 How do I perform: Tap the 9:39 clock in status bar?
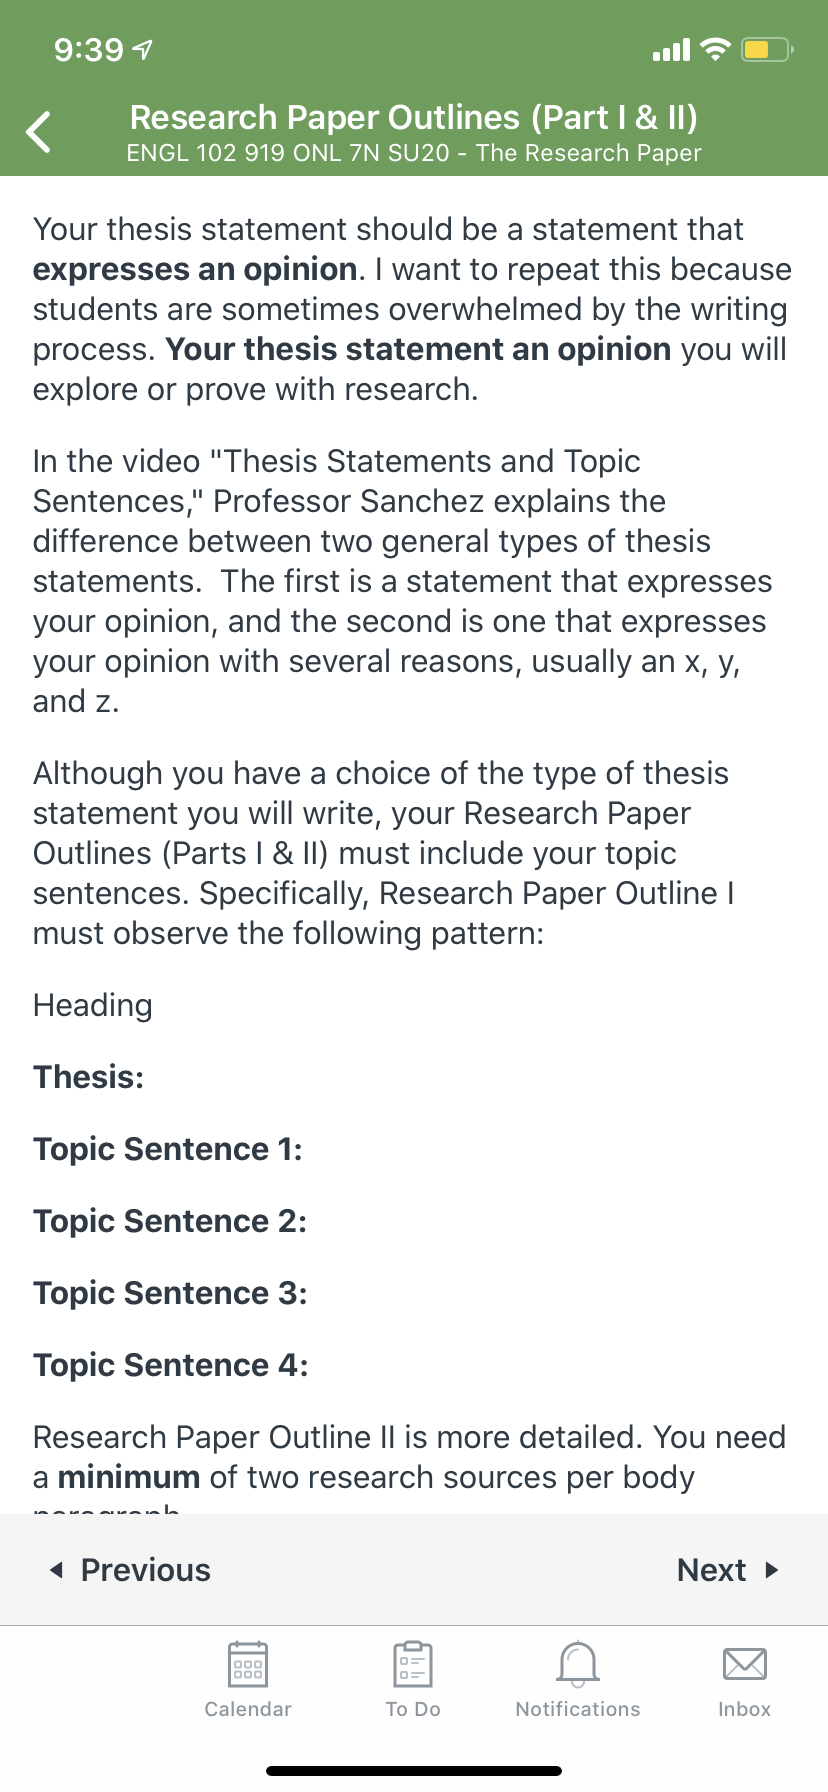click(89, 49)
